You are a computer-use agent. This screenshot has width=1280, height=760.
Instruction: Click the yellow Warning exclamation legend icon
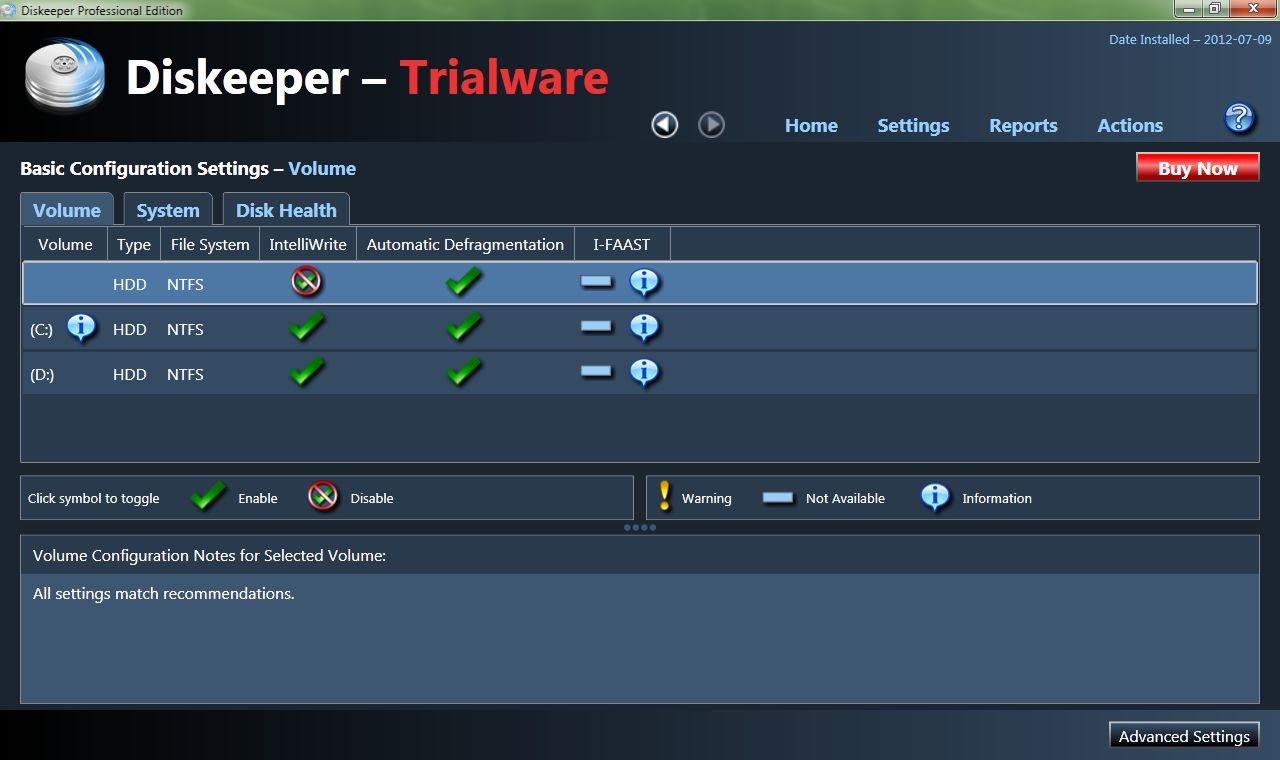point(665,496)
